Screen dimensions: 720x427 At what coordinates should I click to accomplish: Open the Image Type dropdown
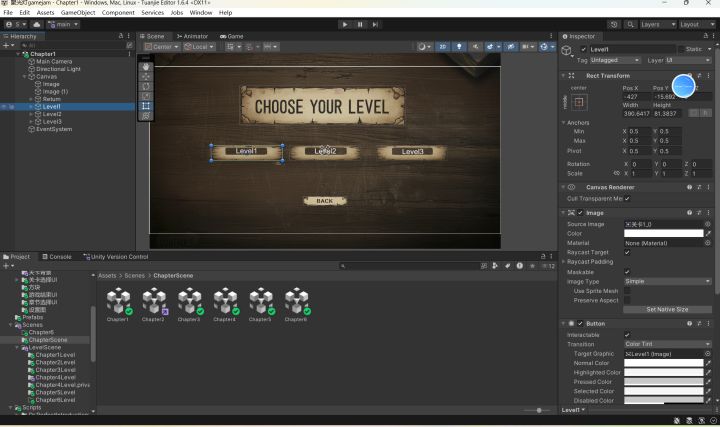666,281
